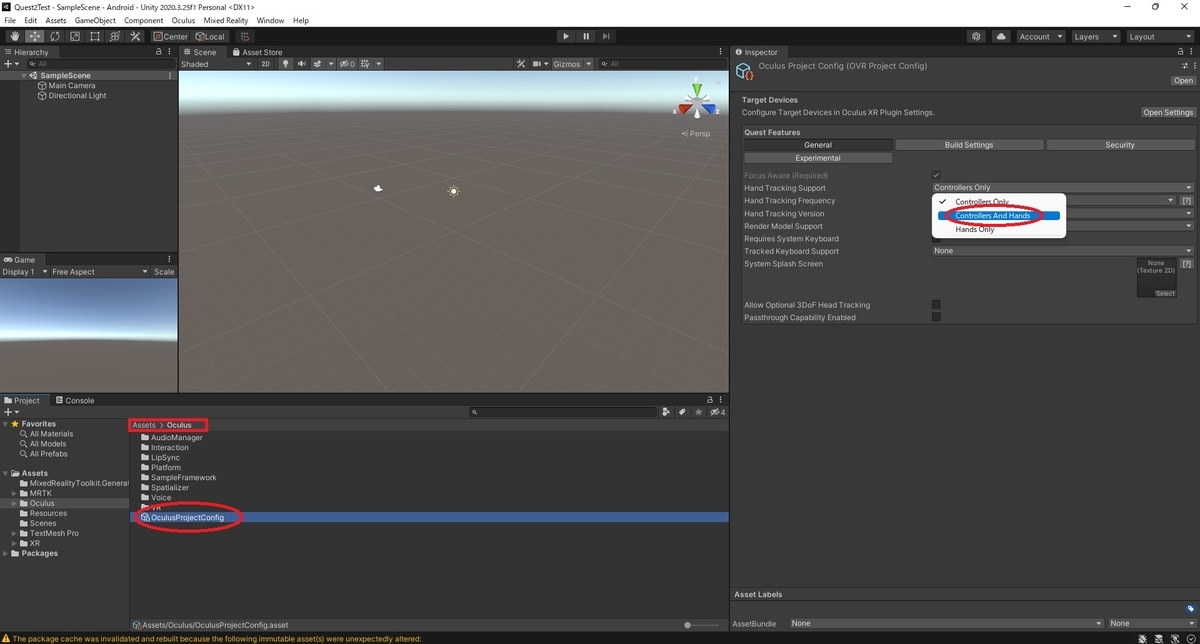Switch to the Console tab
1200x644 pixels.
point(74,400)
